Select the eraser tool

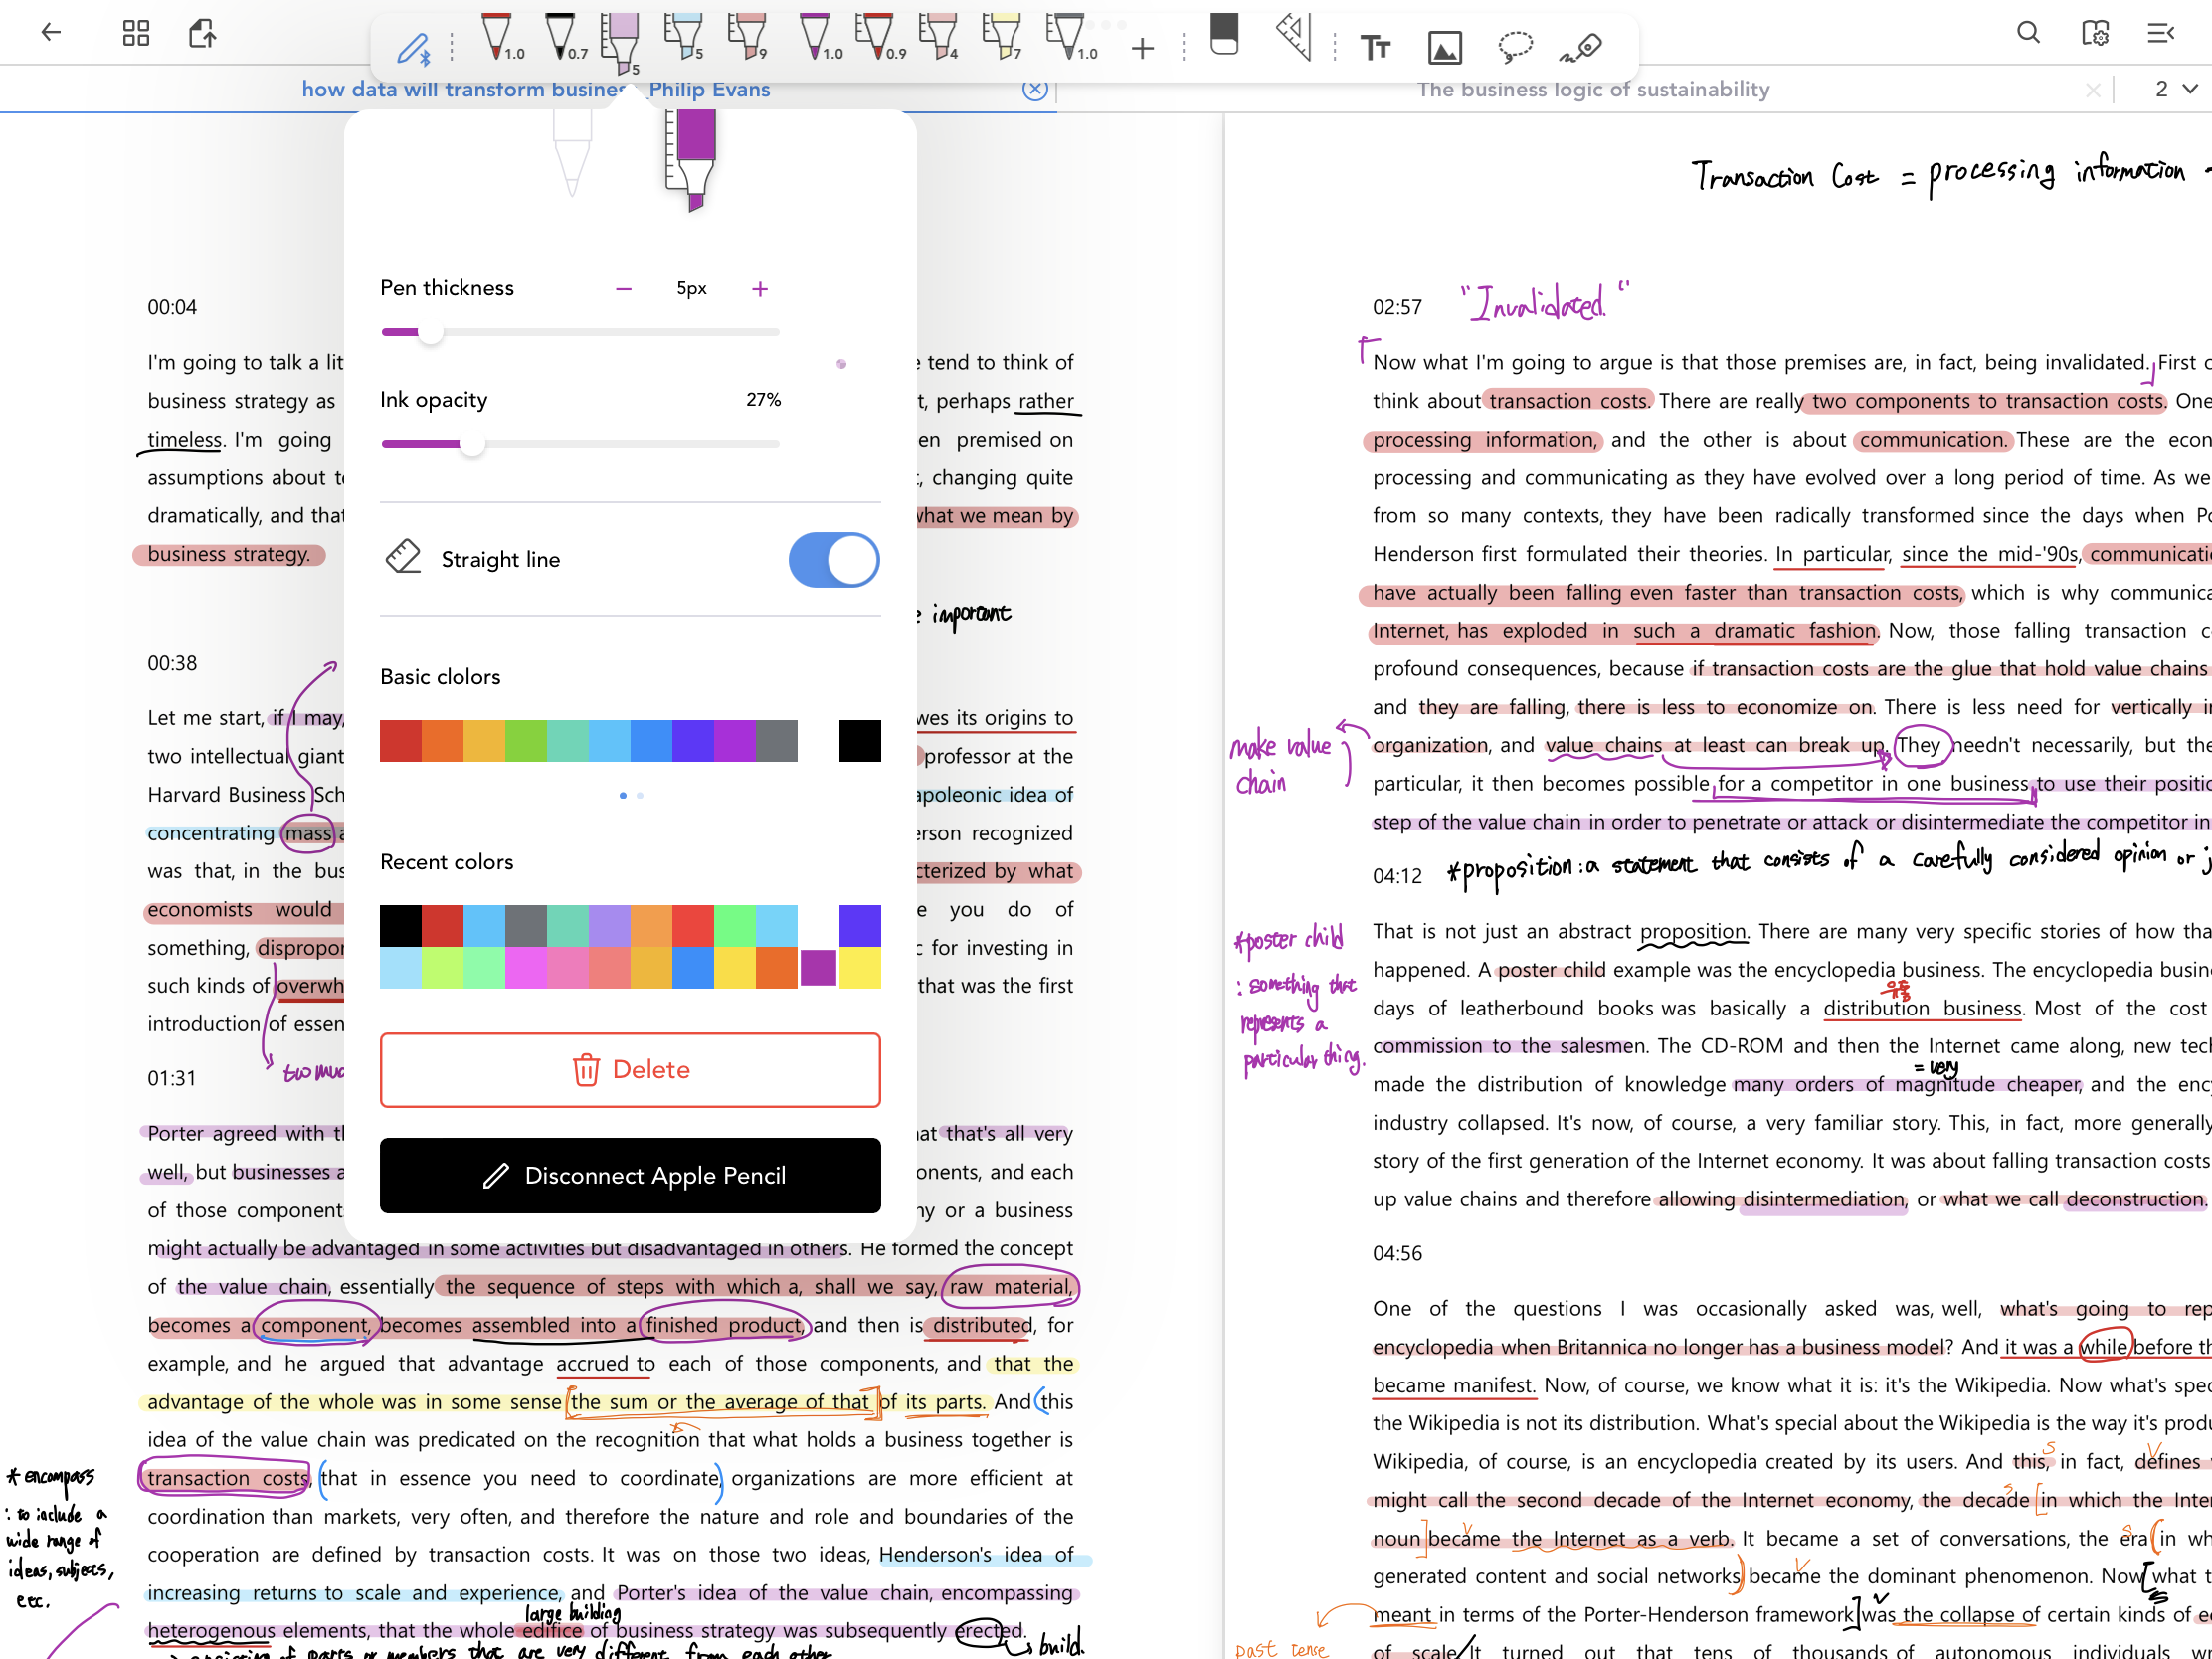pos(1223,36)
